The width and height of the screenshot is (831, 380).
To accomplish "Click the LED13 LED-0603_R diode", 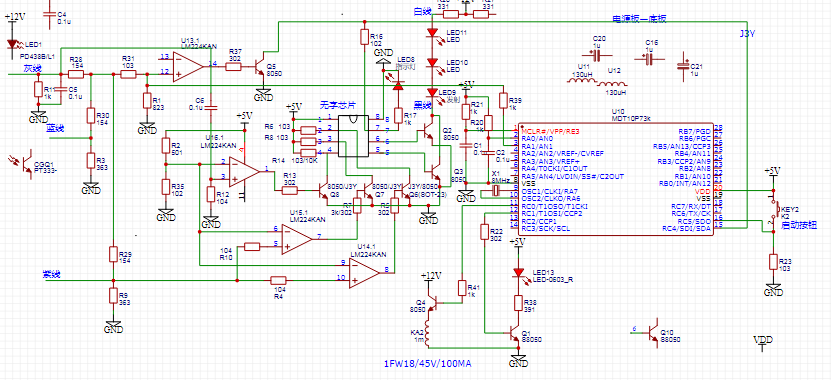I will (x=518, y=272).
